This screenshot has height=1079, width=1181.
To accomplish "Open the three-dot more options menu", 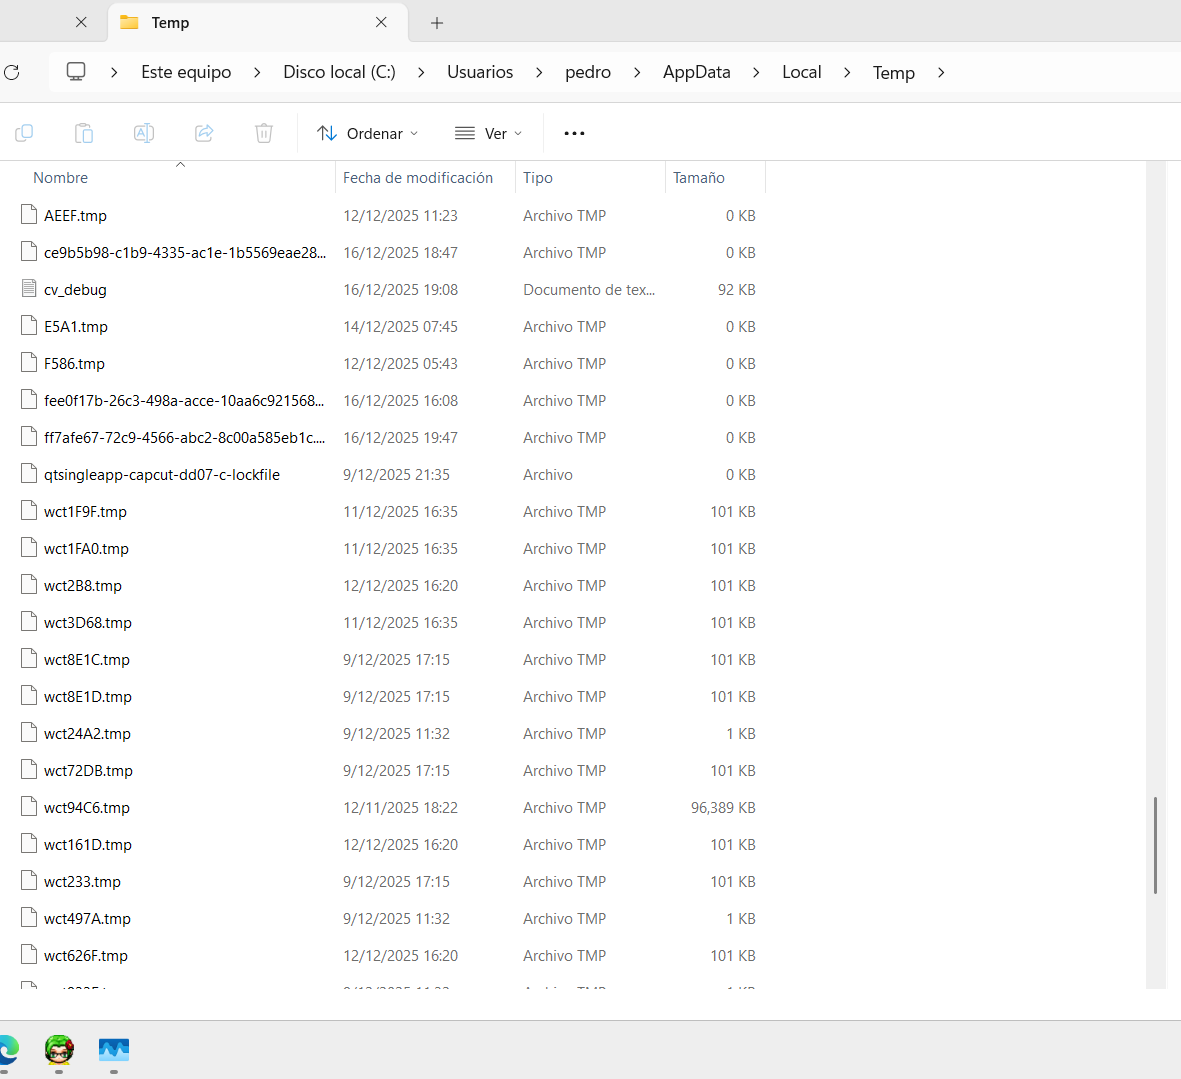I will pos(574,133).
